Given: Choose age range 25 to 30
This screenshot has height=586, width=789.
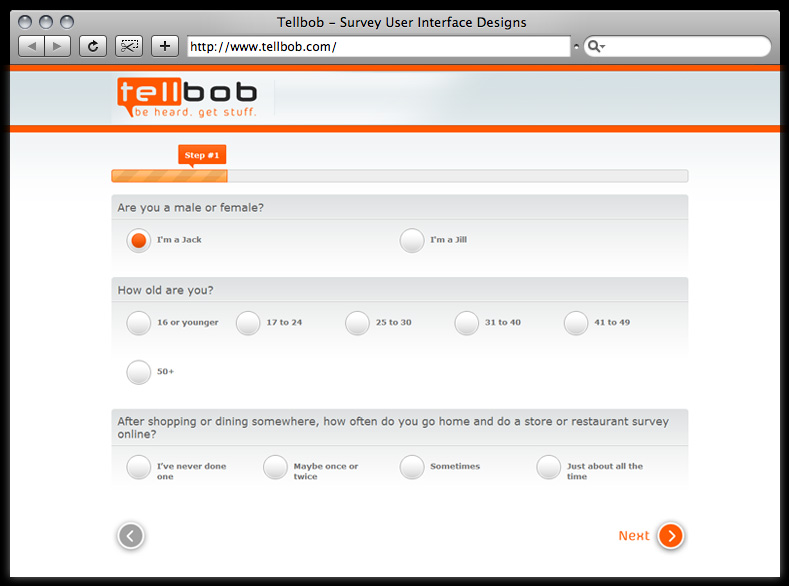Looking at the screenshot, I should 357,323.
